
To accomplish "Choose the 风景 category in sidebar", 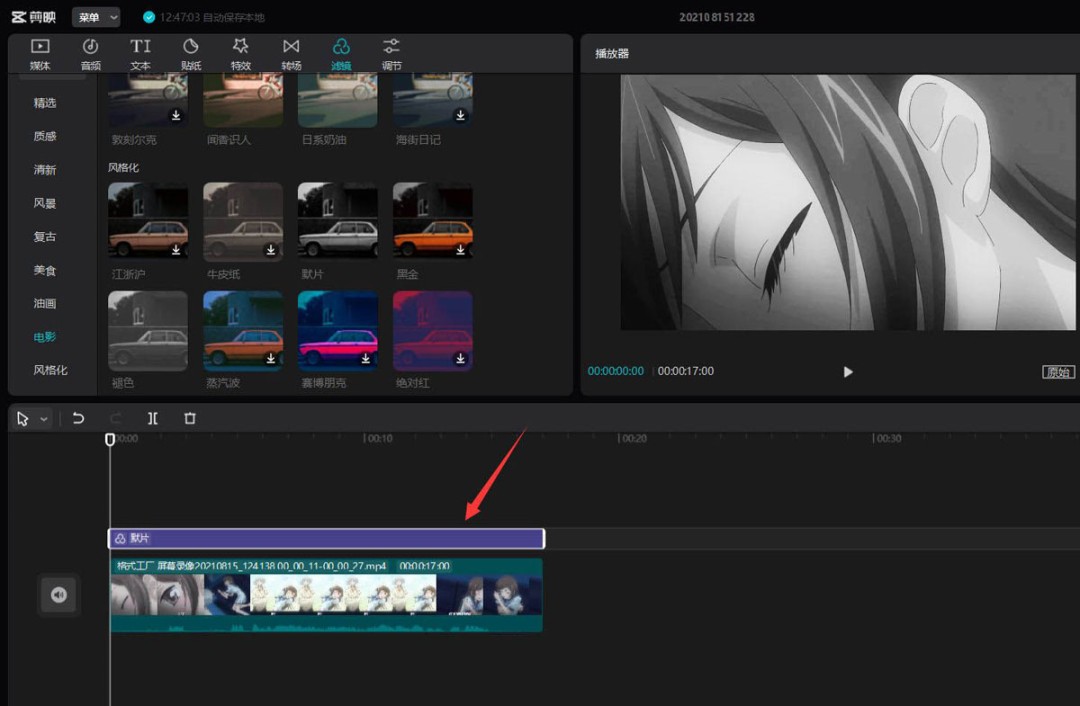I will 45,203.
